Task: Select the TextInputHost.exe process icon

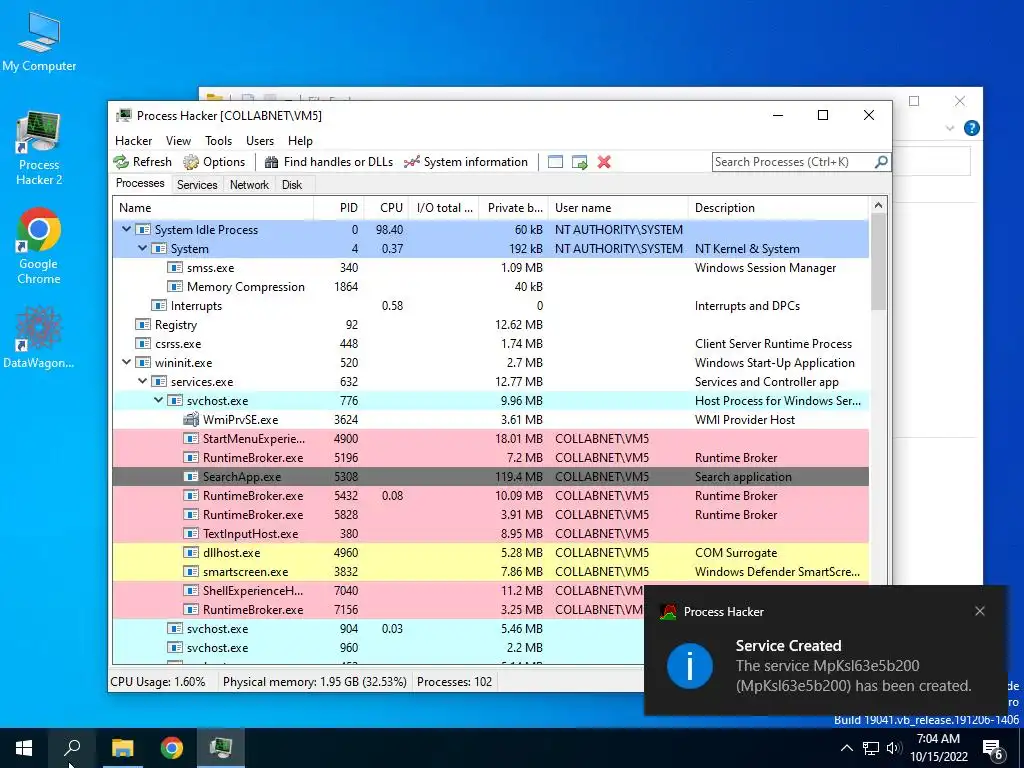Action: 191,534
